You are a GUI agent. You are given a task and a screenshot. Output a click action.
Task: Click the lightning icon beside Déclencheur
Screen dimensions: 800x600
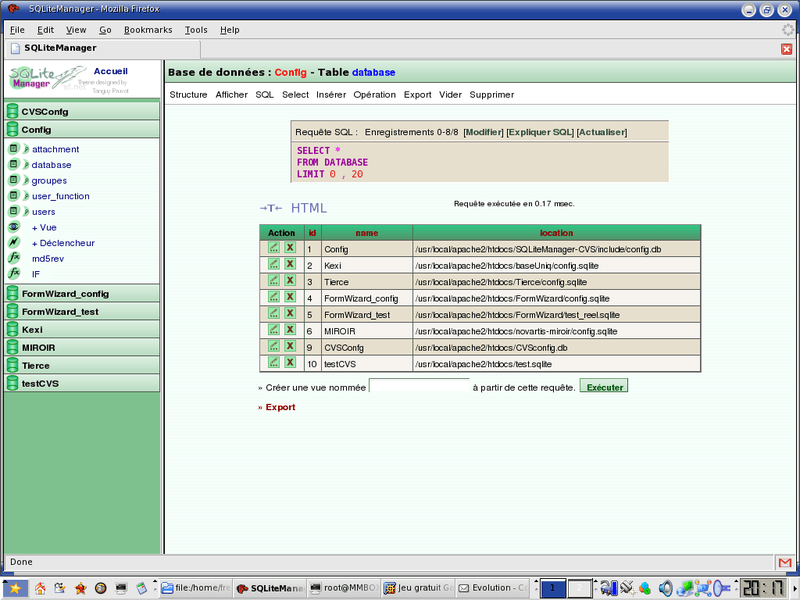point(14,243)
